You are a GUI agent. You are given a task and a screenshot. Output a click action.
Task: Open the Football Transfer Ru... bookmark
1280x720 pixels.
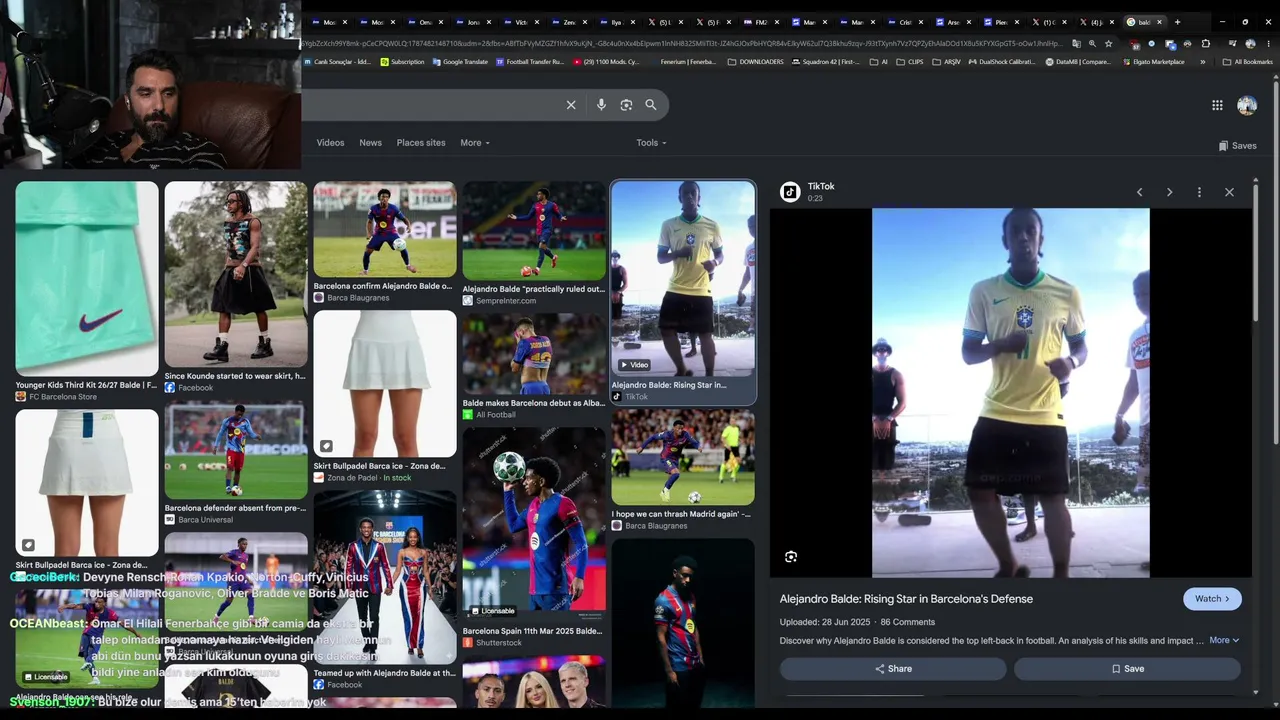[x=530, y=62]
